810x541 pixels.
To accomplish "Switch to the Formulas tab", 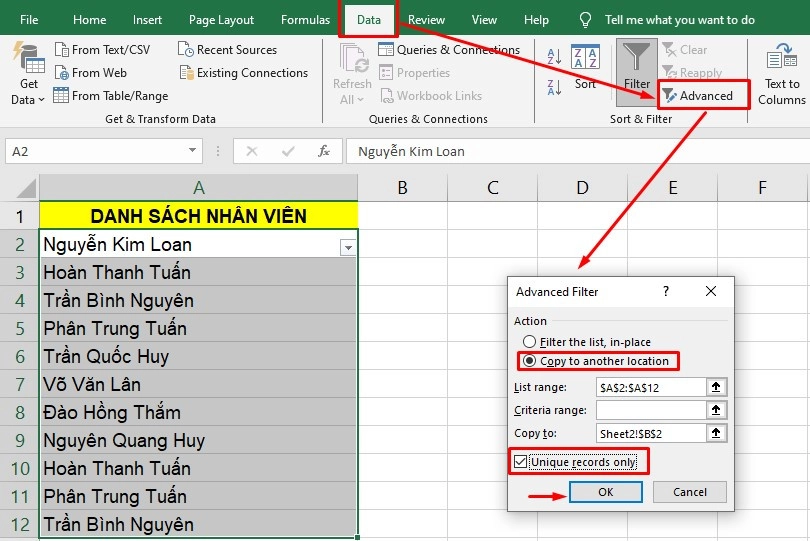I will tap(305, 20).
